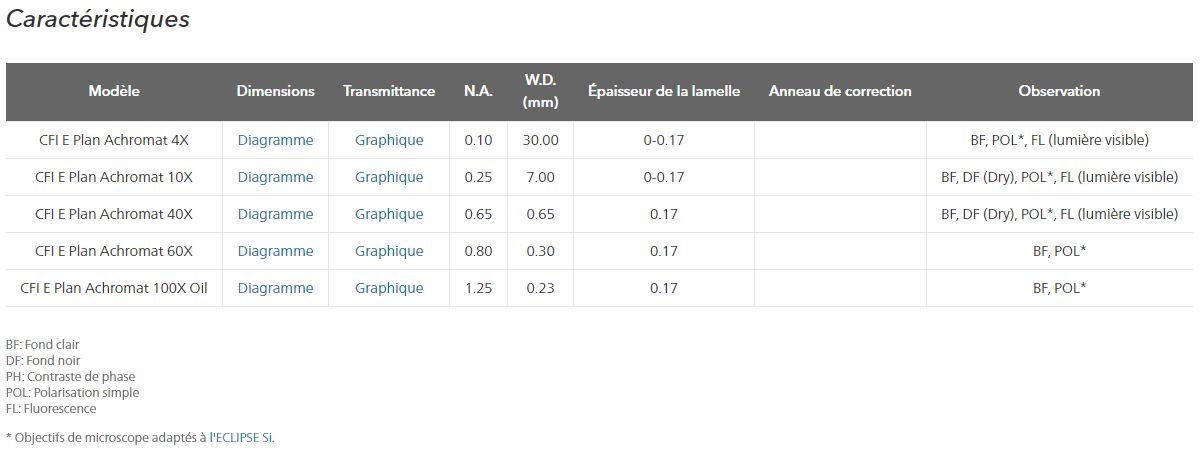Screen dimensions: 1201x451
Task: Click Graphique link in the Achromat 10X row
Action: [389, 177]
